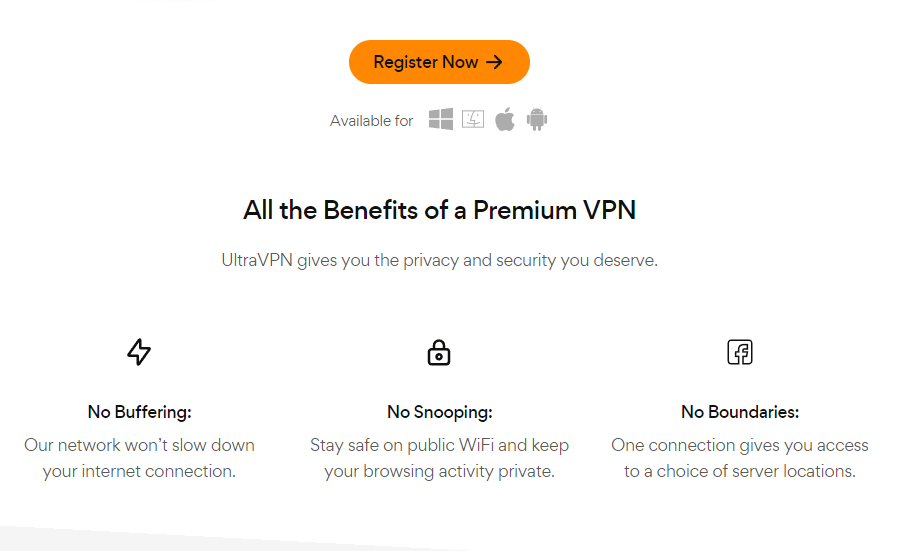The image size is (904, 551).
Task: Click the Available for label
Action: (372, 121)
